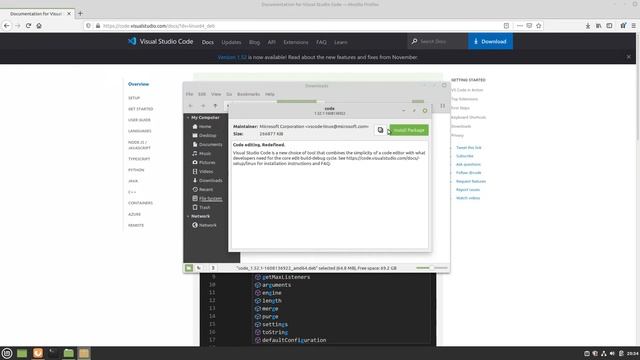Open the View menu in Downloads window

216,94
